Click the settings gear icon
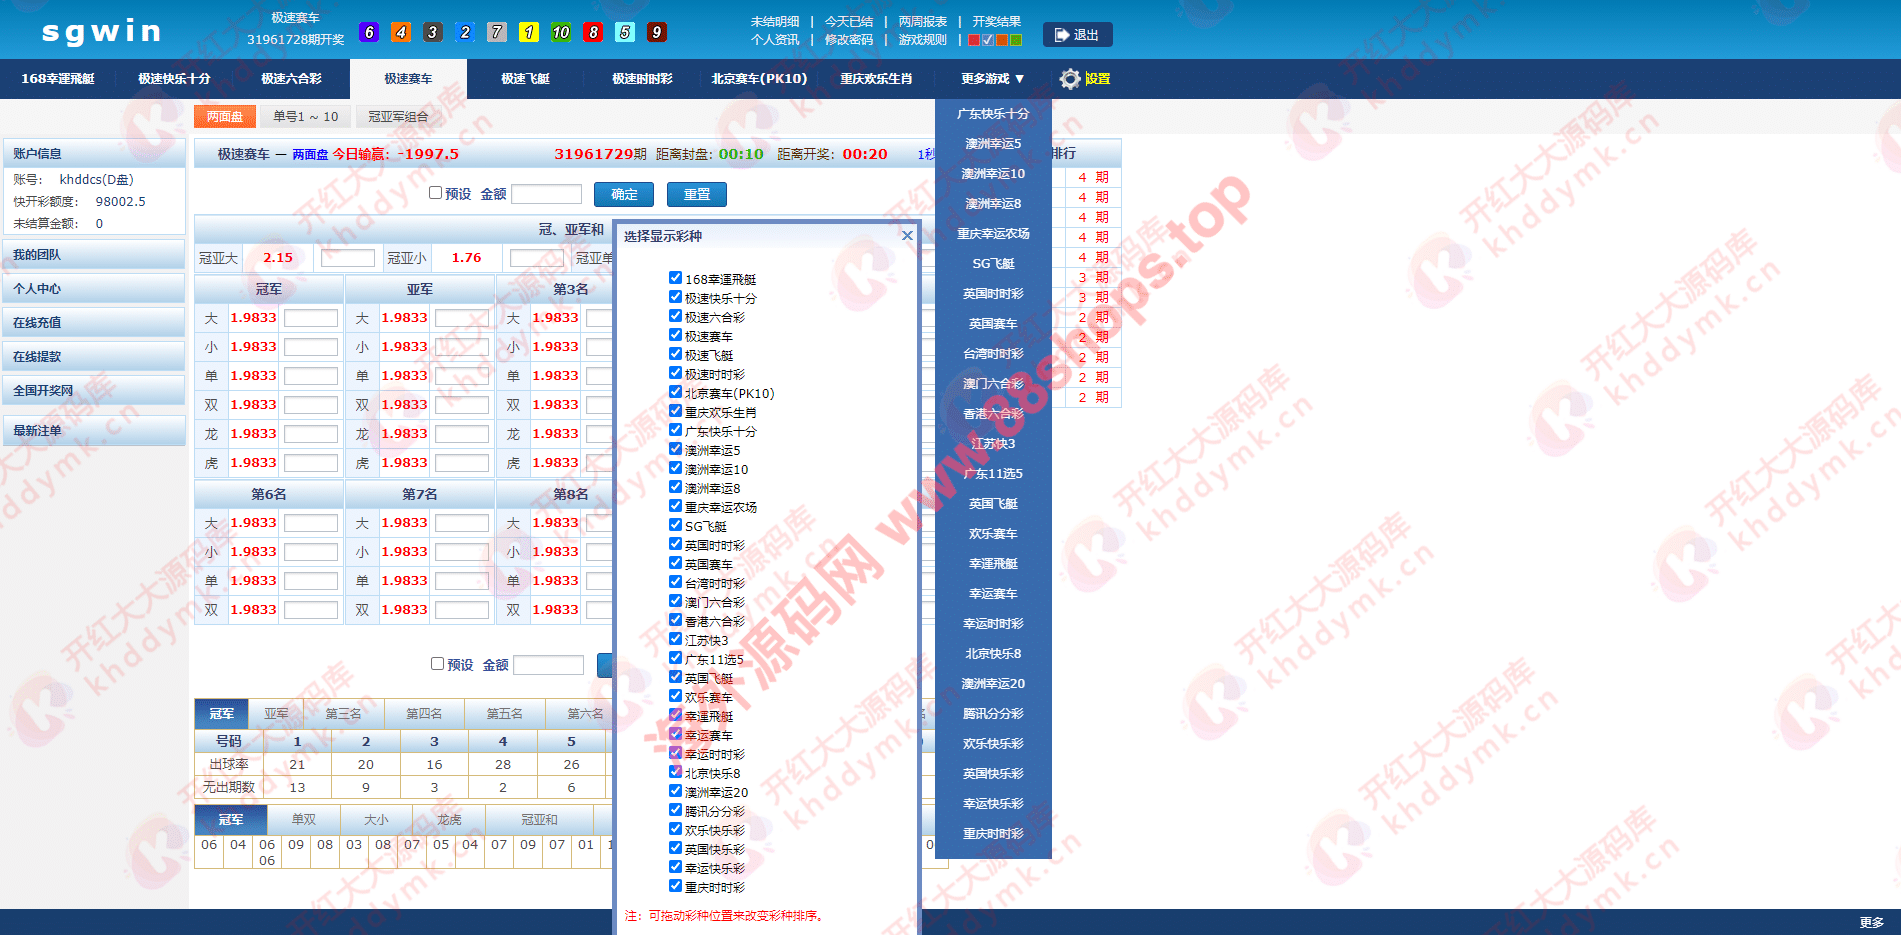 click(1069, 79)
